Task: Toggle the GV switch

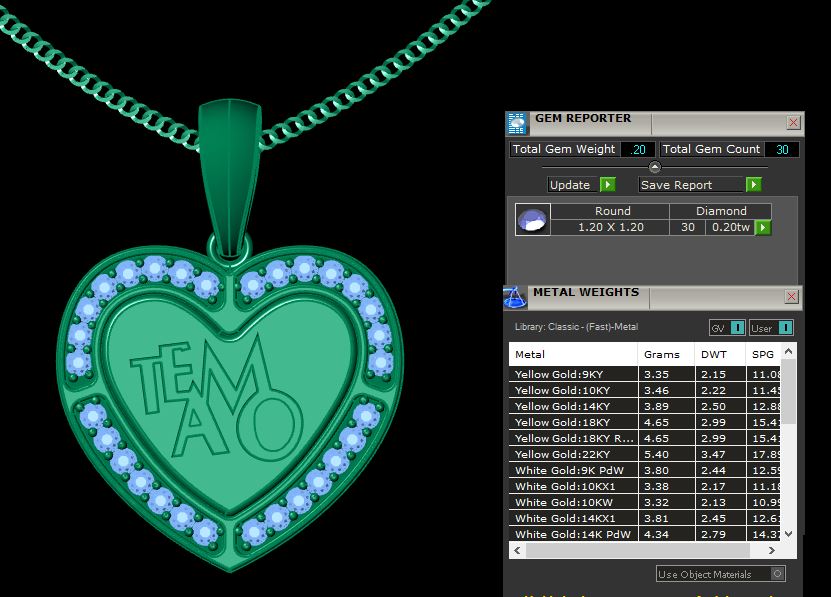Action: pyautogui.click(x=737, y=328)
